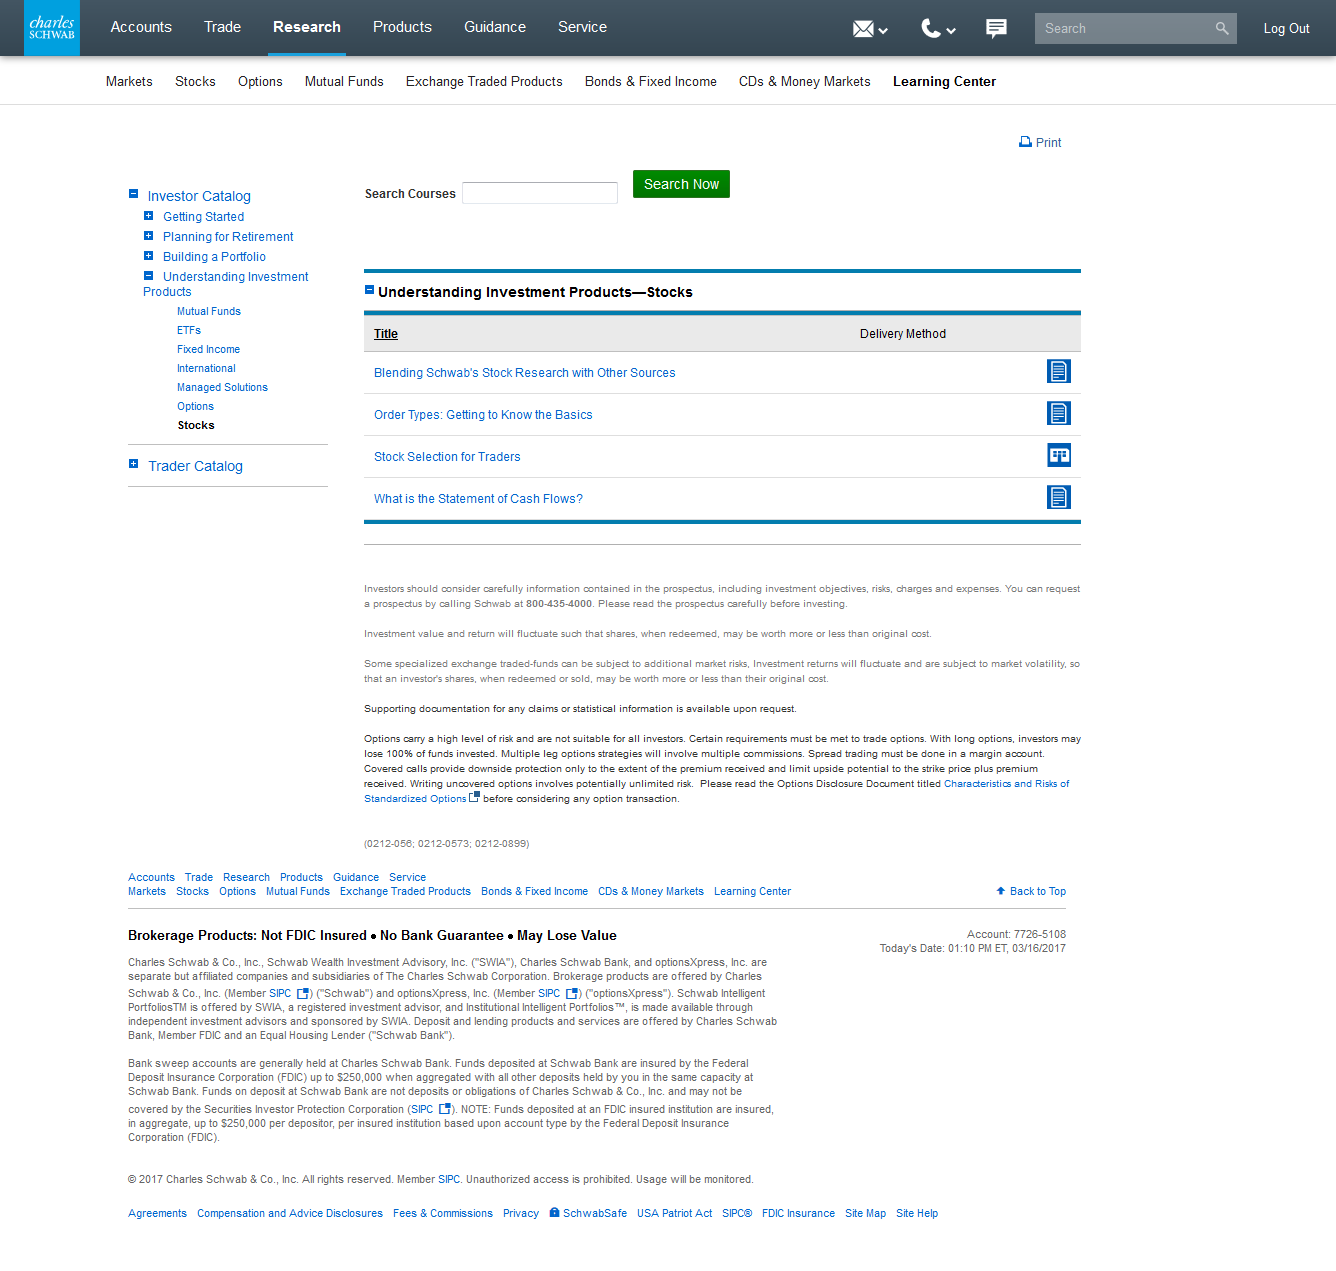Viewport: 1336px width, 1271px height.
Task: Click the Back to Top arrow icon
Action: click(x=1001, y=890)
